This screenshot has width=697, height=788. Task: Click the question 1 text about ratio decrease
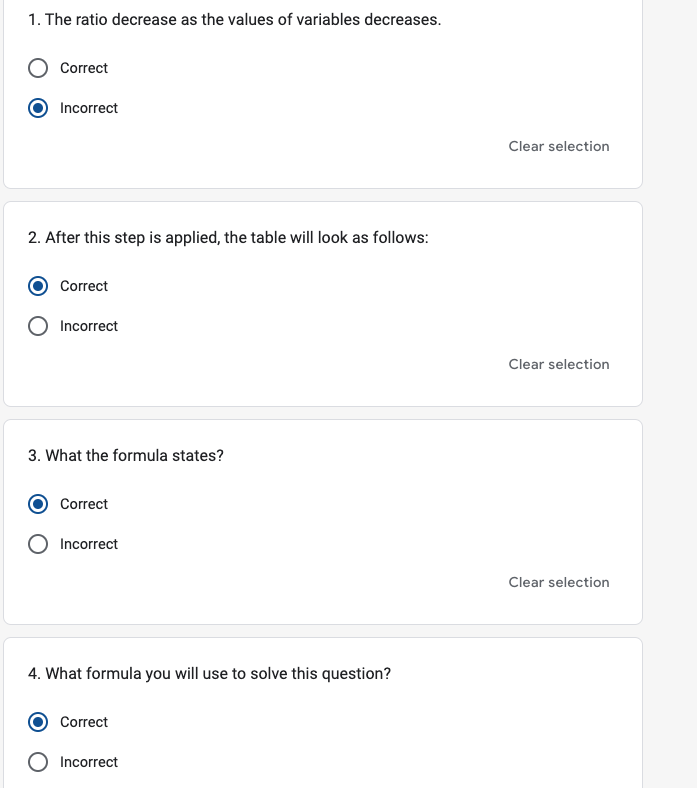234,20
